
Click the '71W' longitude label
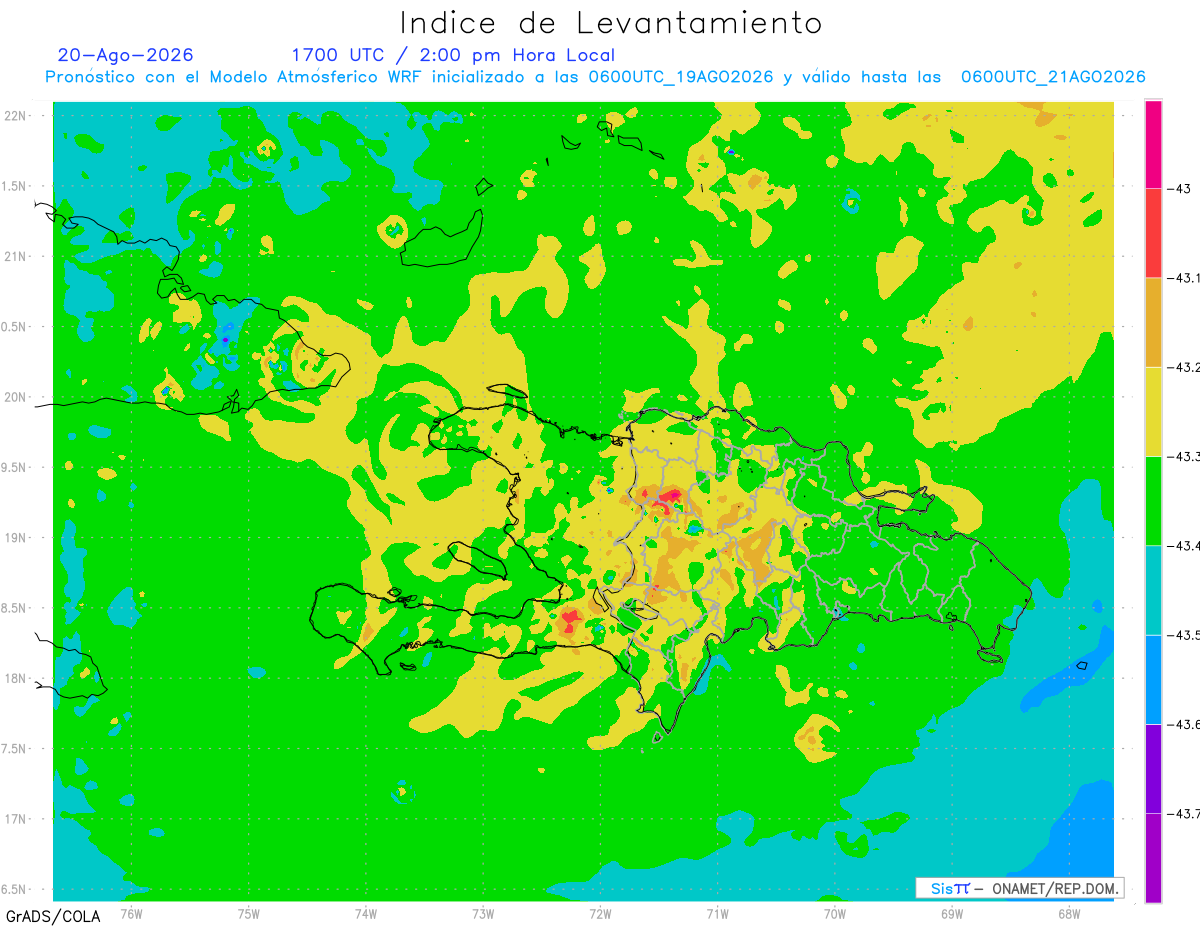(x=717, y=913)
